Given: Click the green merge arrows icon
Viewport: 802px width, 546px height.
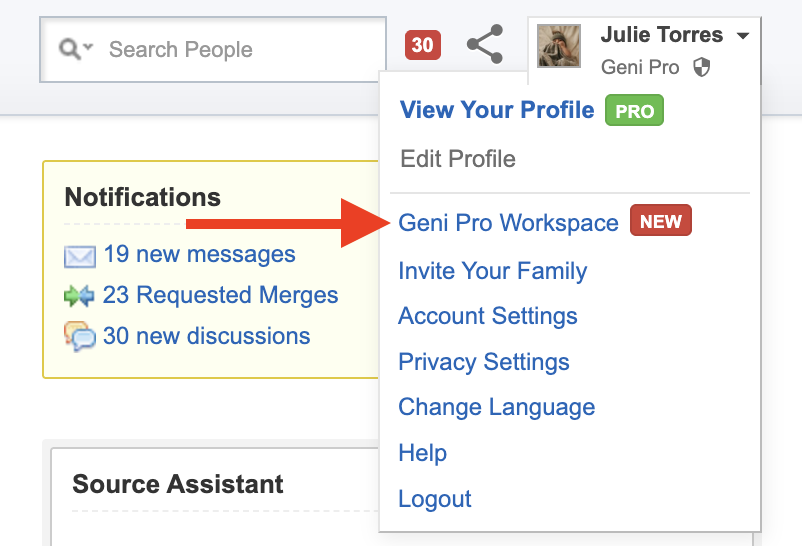Looking at the screenshot, I should coord(80,296).
